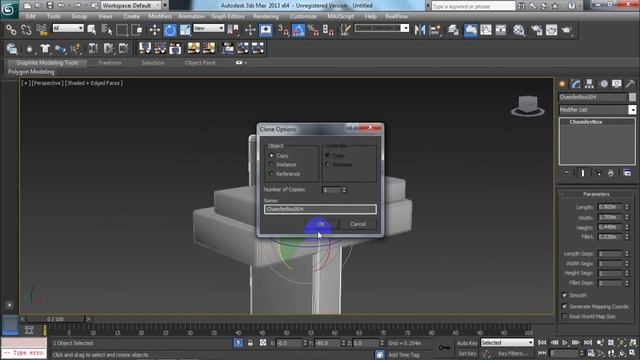Toggle the Auto Key button
The image size is (640, 360).
click(467, 343)
